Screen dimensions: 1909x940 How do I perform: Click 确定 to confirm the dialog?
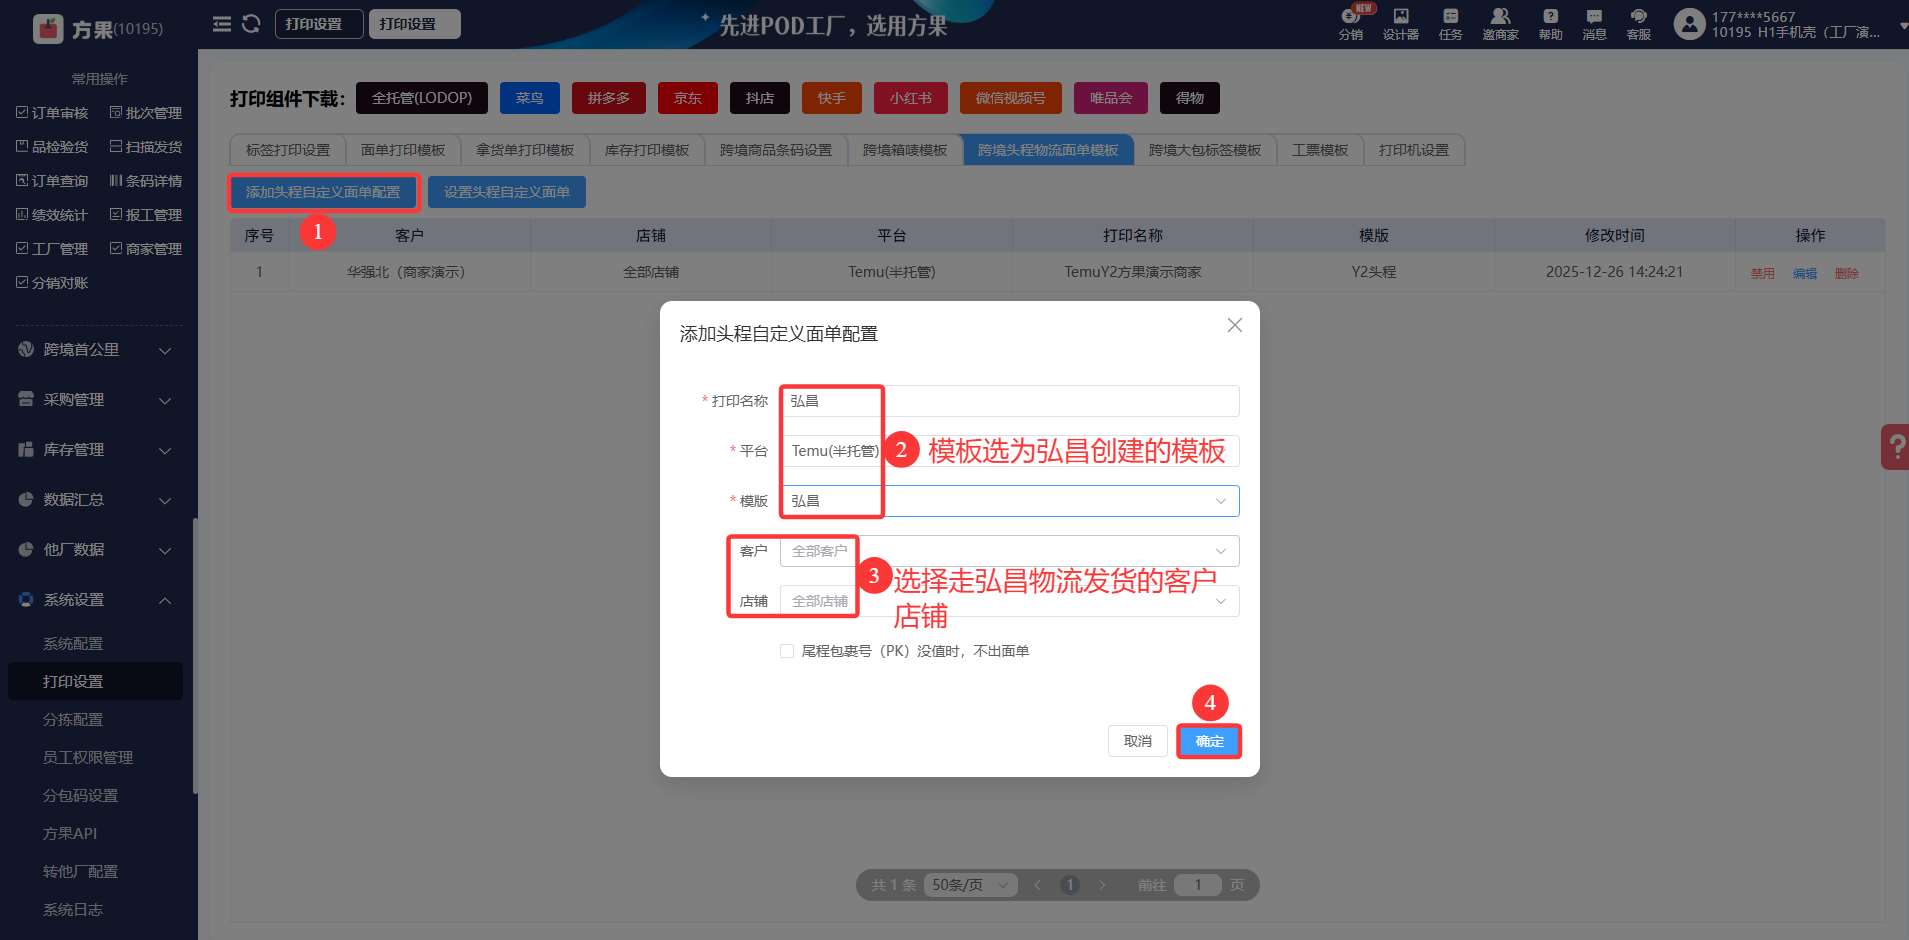coord(1209,741)
